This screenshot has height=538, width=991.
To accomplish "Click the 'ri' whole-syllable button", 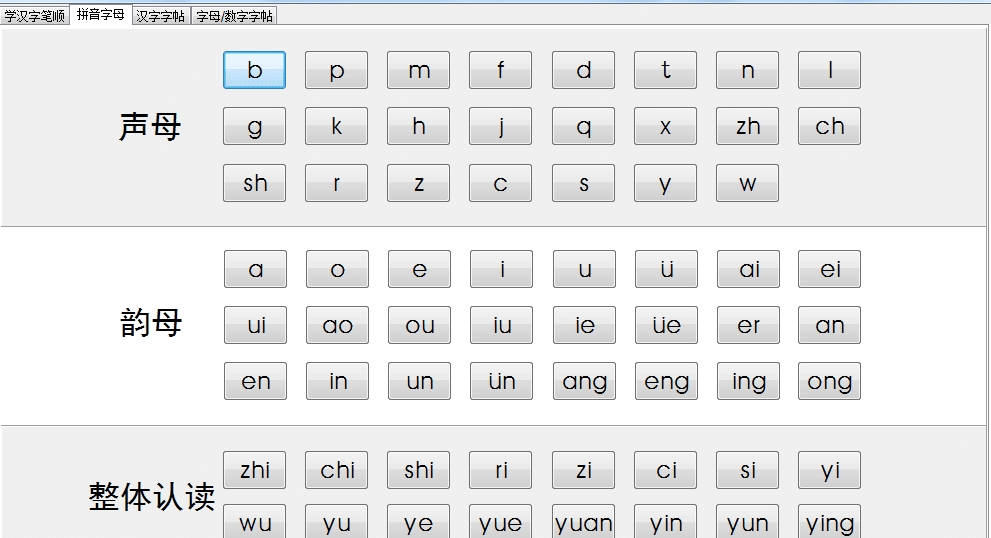I will click(x=501, y=471).
